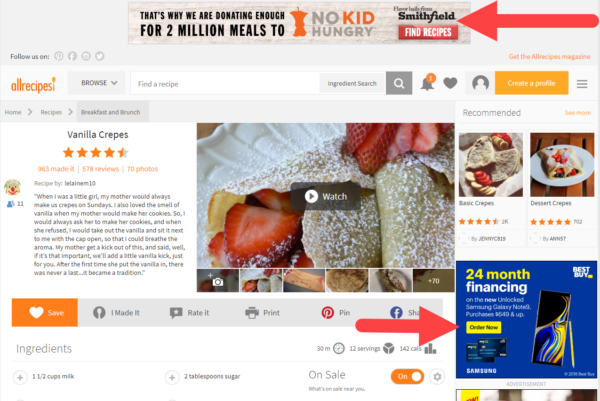Open the hamburger menu icon
Screen dimensions: 600x401
point(582,83)
